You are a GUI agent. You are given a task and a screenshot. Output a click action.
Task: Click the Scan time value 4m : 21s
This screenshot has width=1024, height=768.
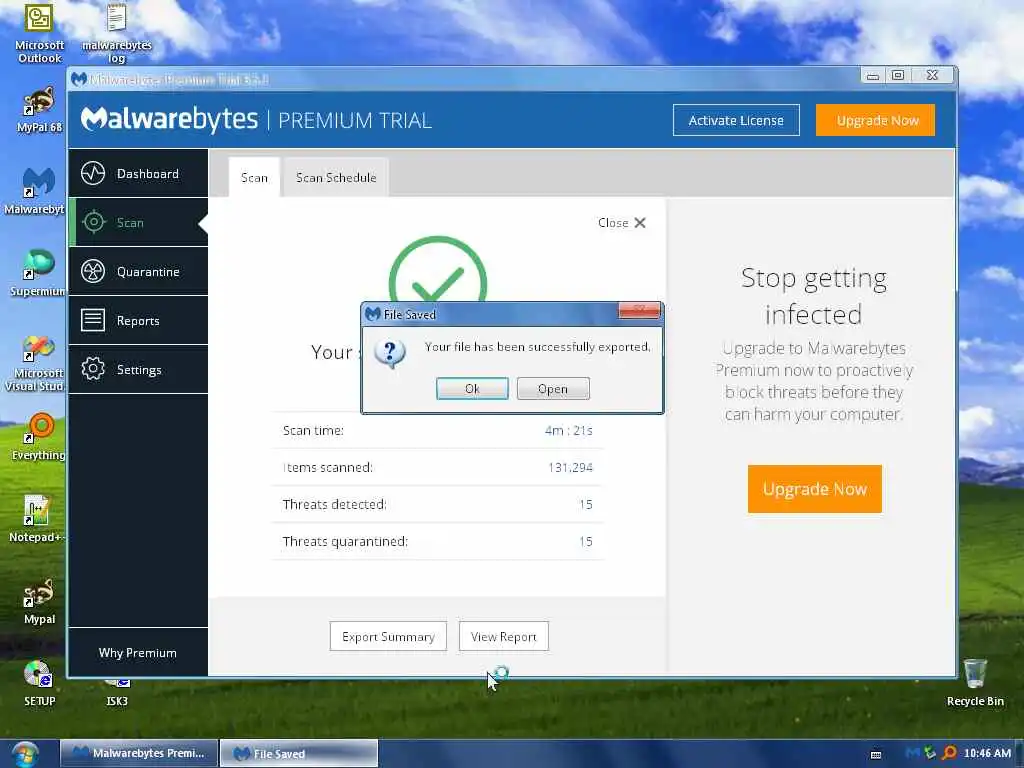click(x=568, y=430)
